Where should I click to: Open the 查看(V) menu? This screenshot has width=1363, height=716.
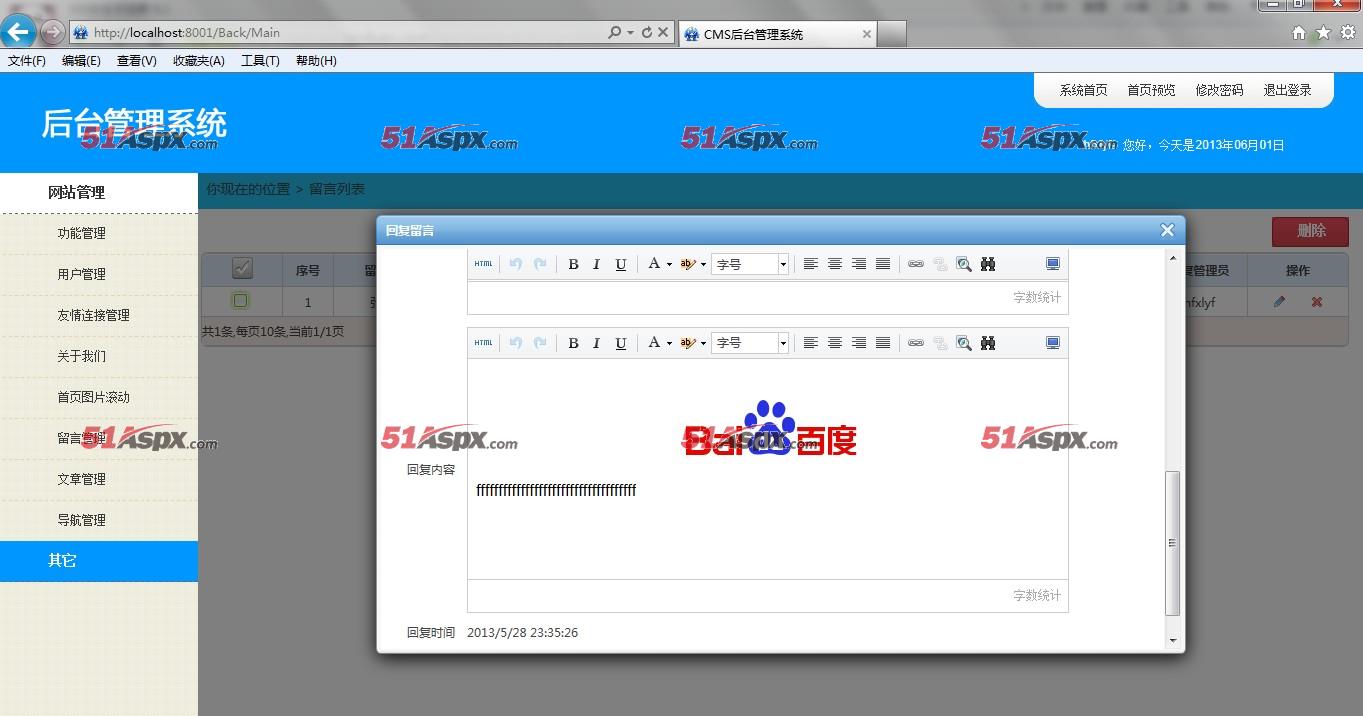tap(137, 61)
